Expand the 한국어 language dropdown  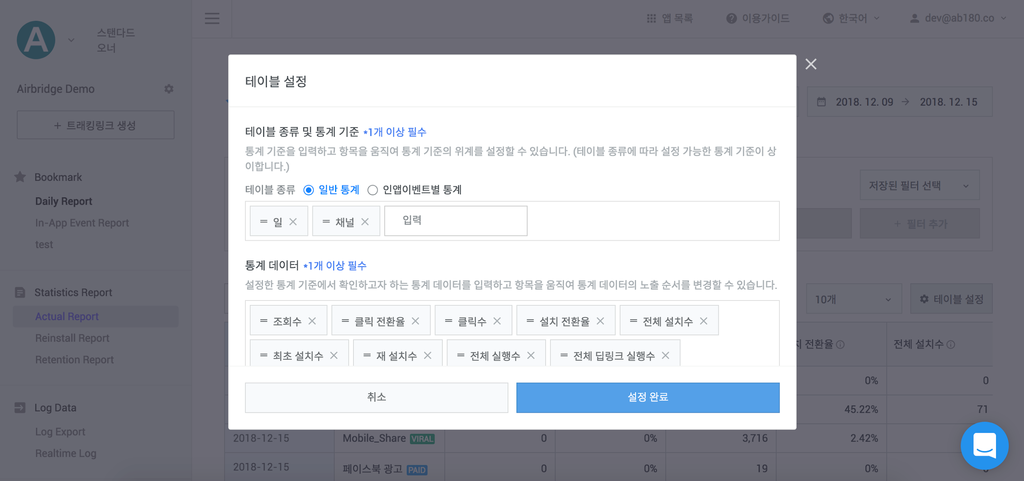pos(851,18)
